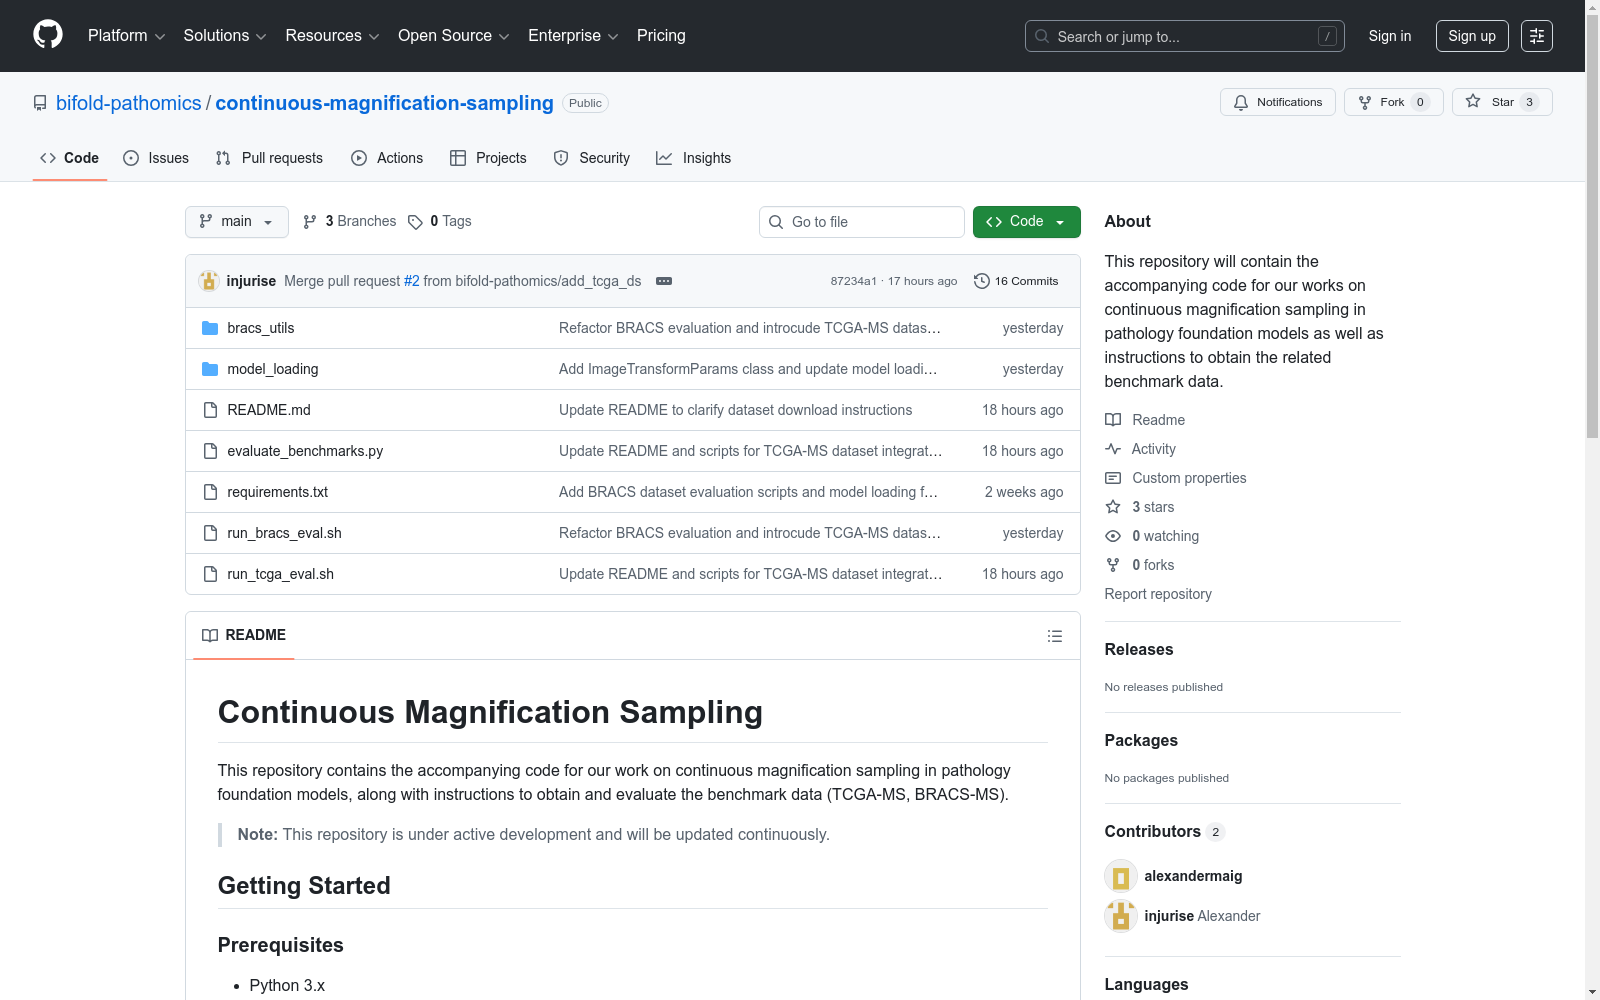
Task: Click the injurise contributor avatar
Action: [x=1121, y=916]
